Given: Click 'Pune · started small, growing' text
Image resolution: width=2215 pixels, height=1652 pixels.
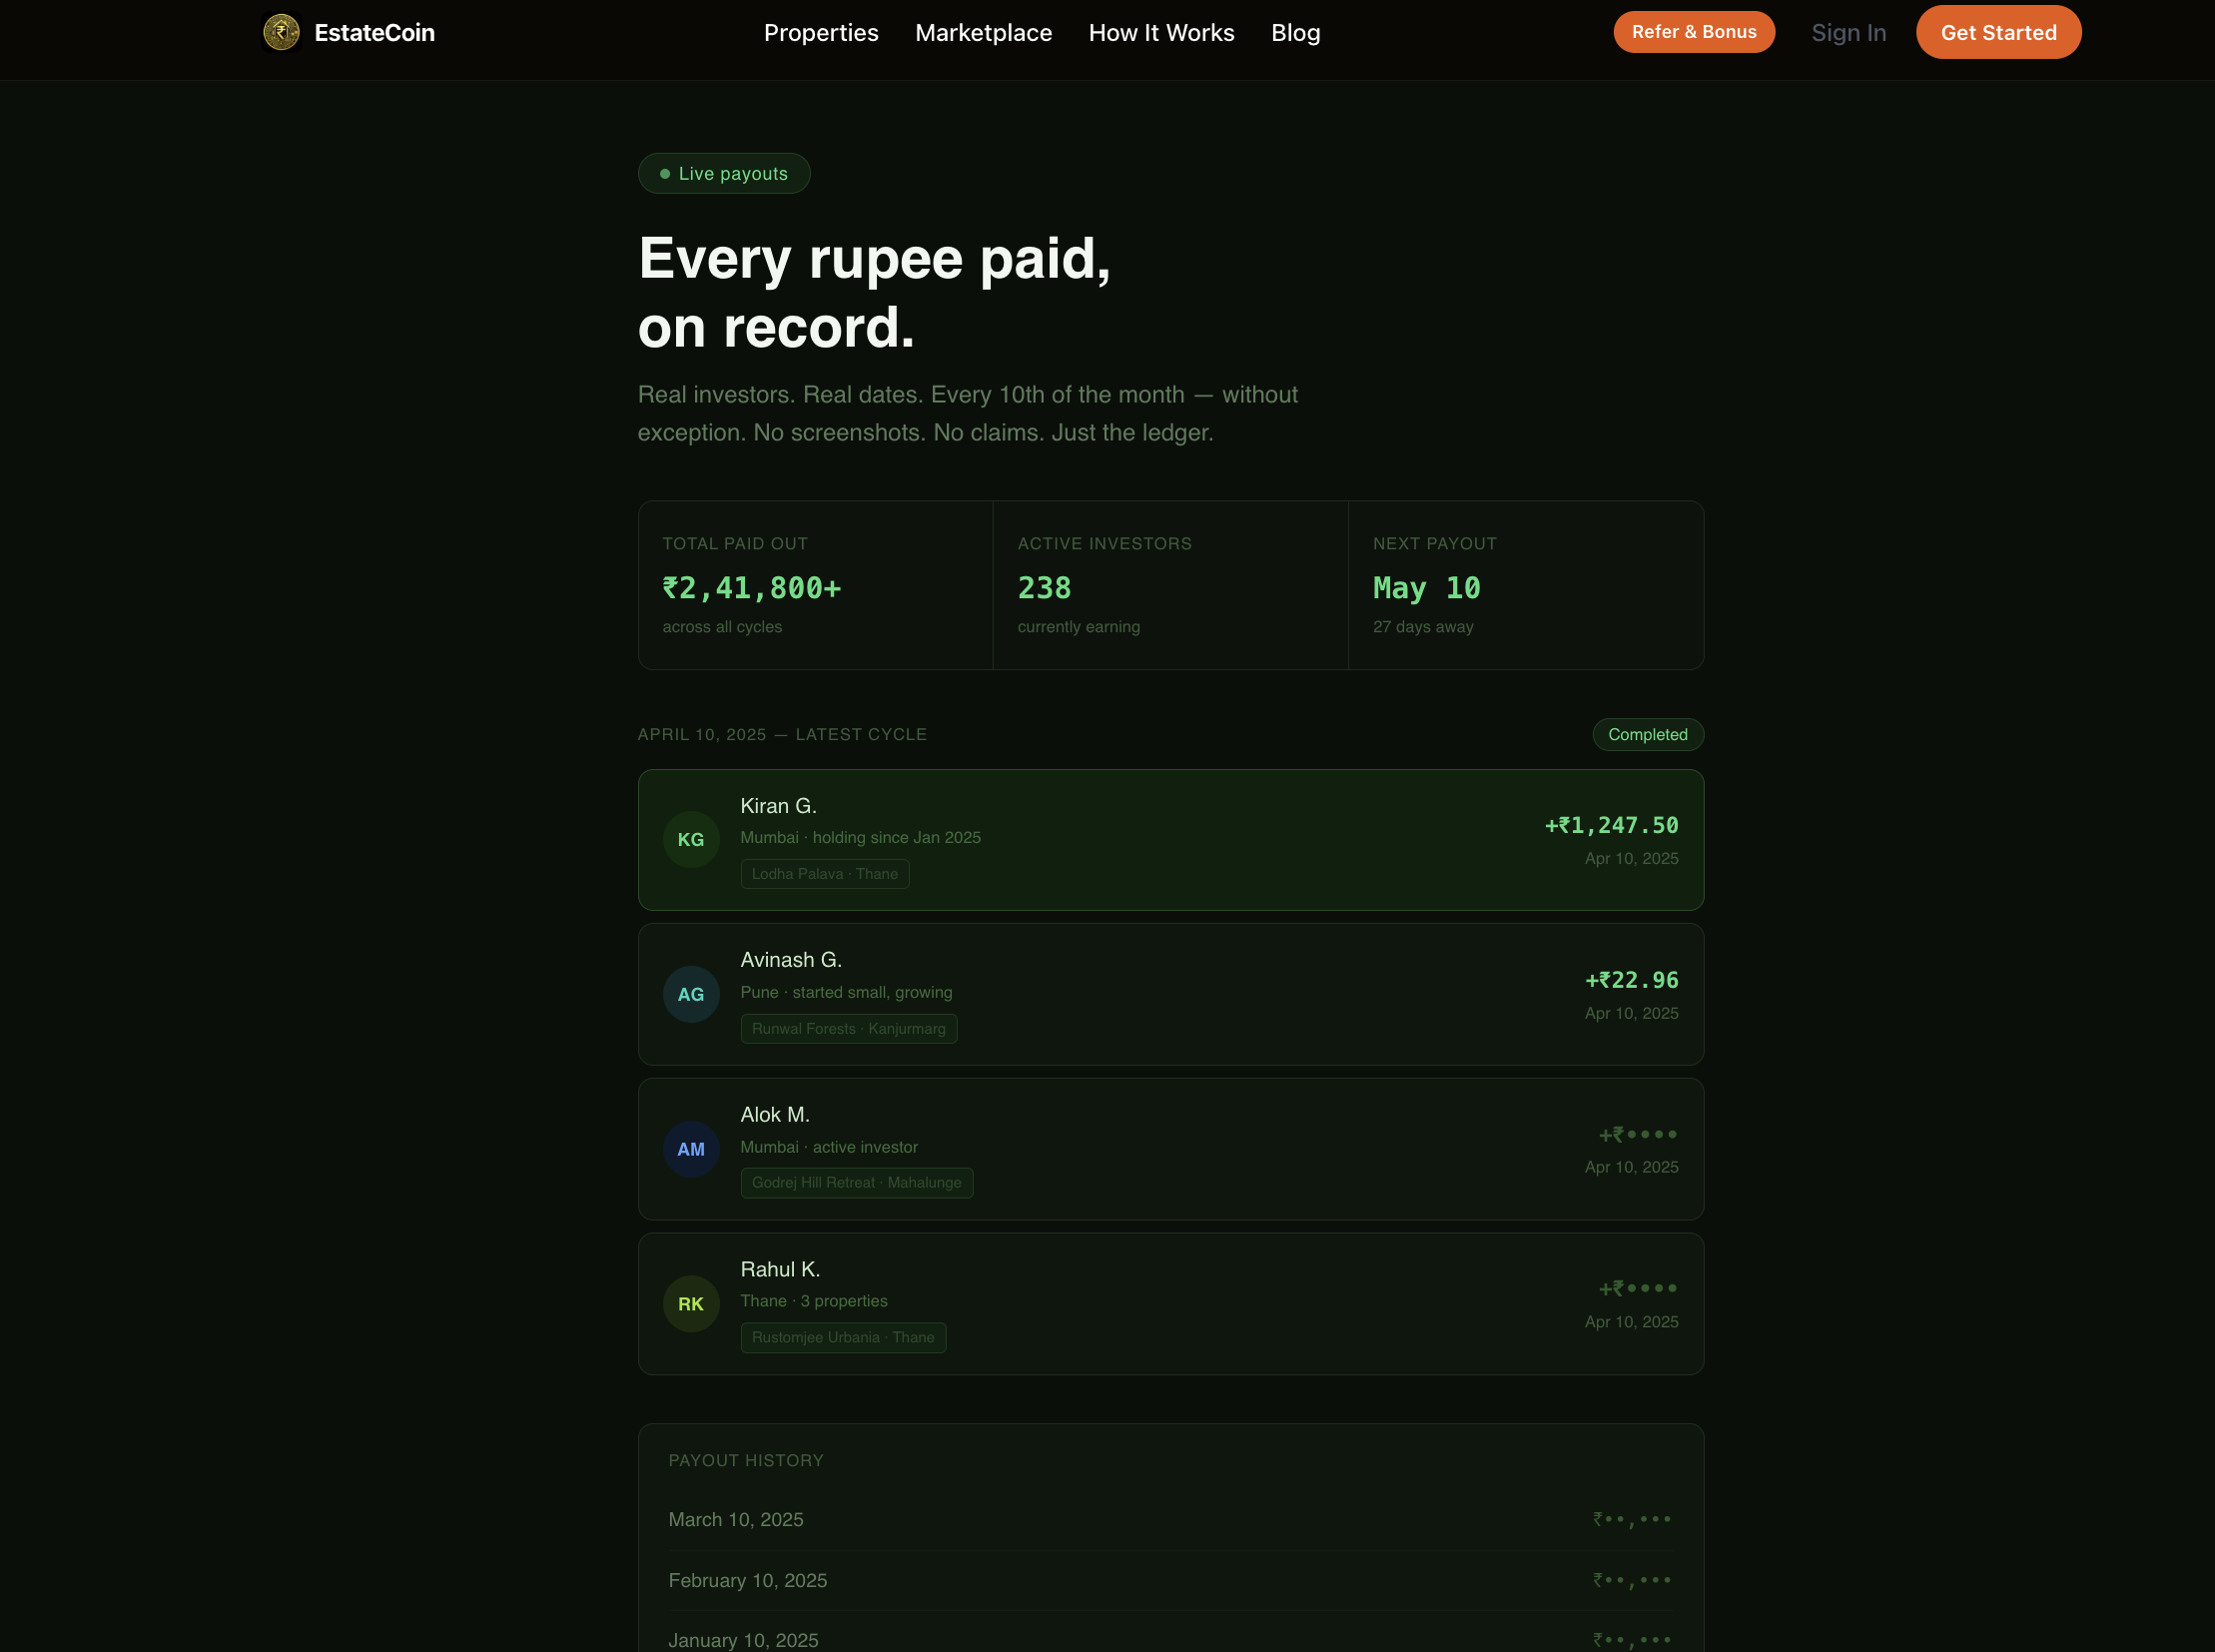Looking at the screenshot, I should [846, 993].
